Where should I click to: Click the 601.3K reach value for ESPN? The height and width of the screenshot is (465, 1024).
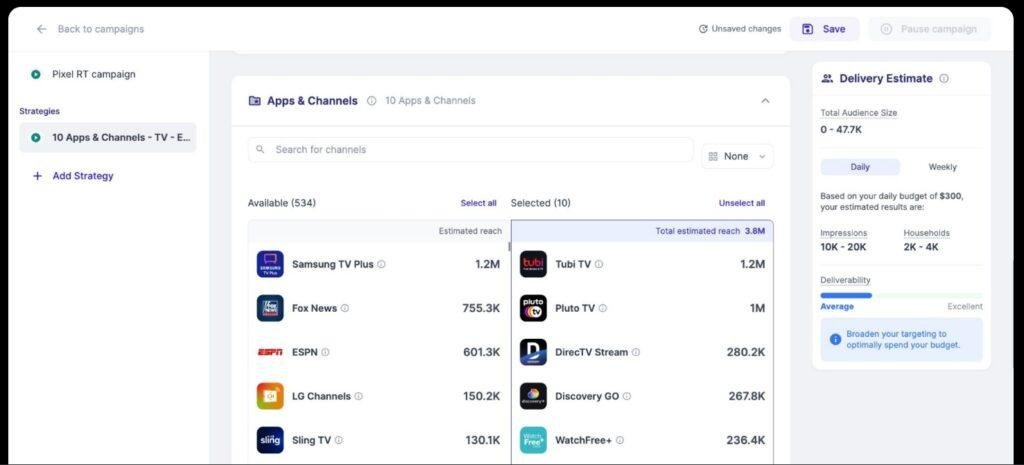pos(482,352)
